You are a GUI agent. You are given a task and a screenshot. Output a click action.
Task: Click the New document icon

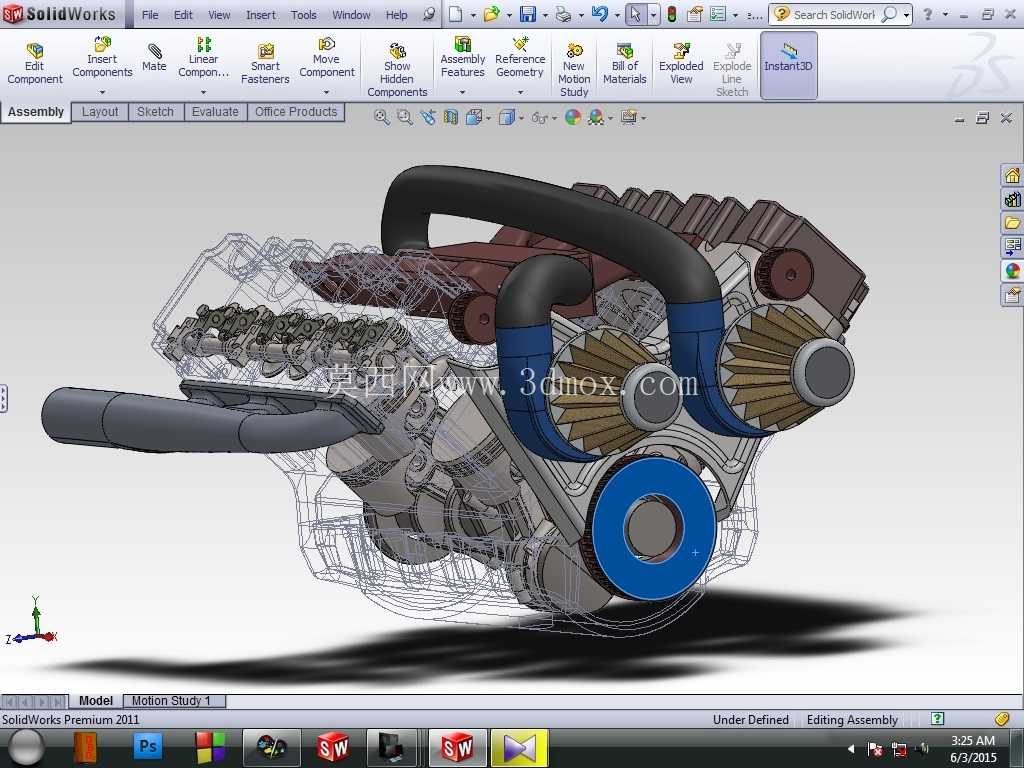pos(456,14)
